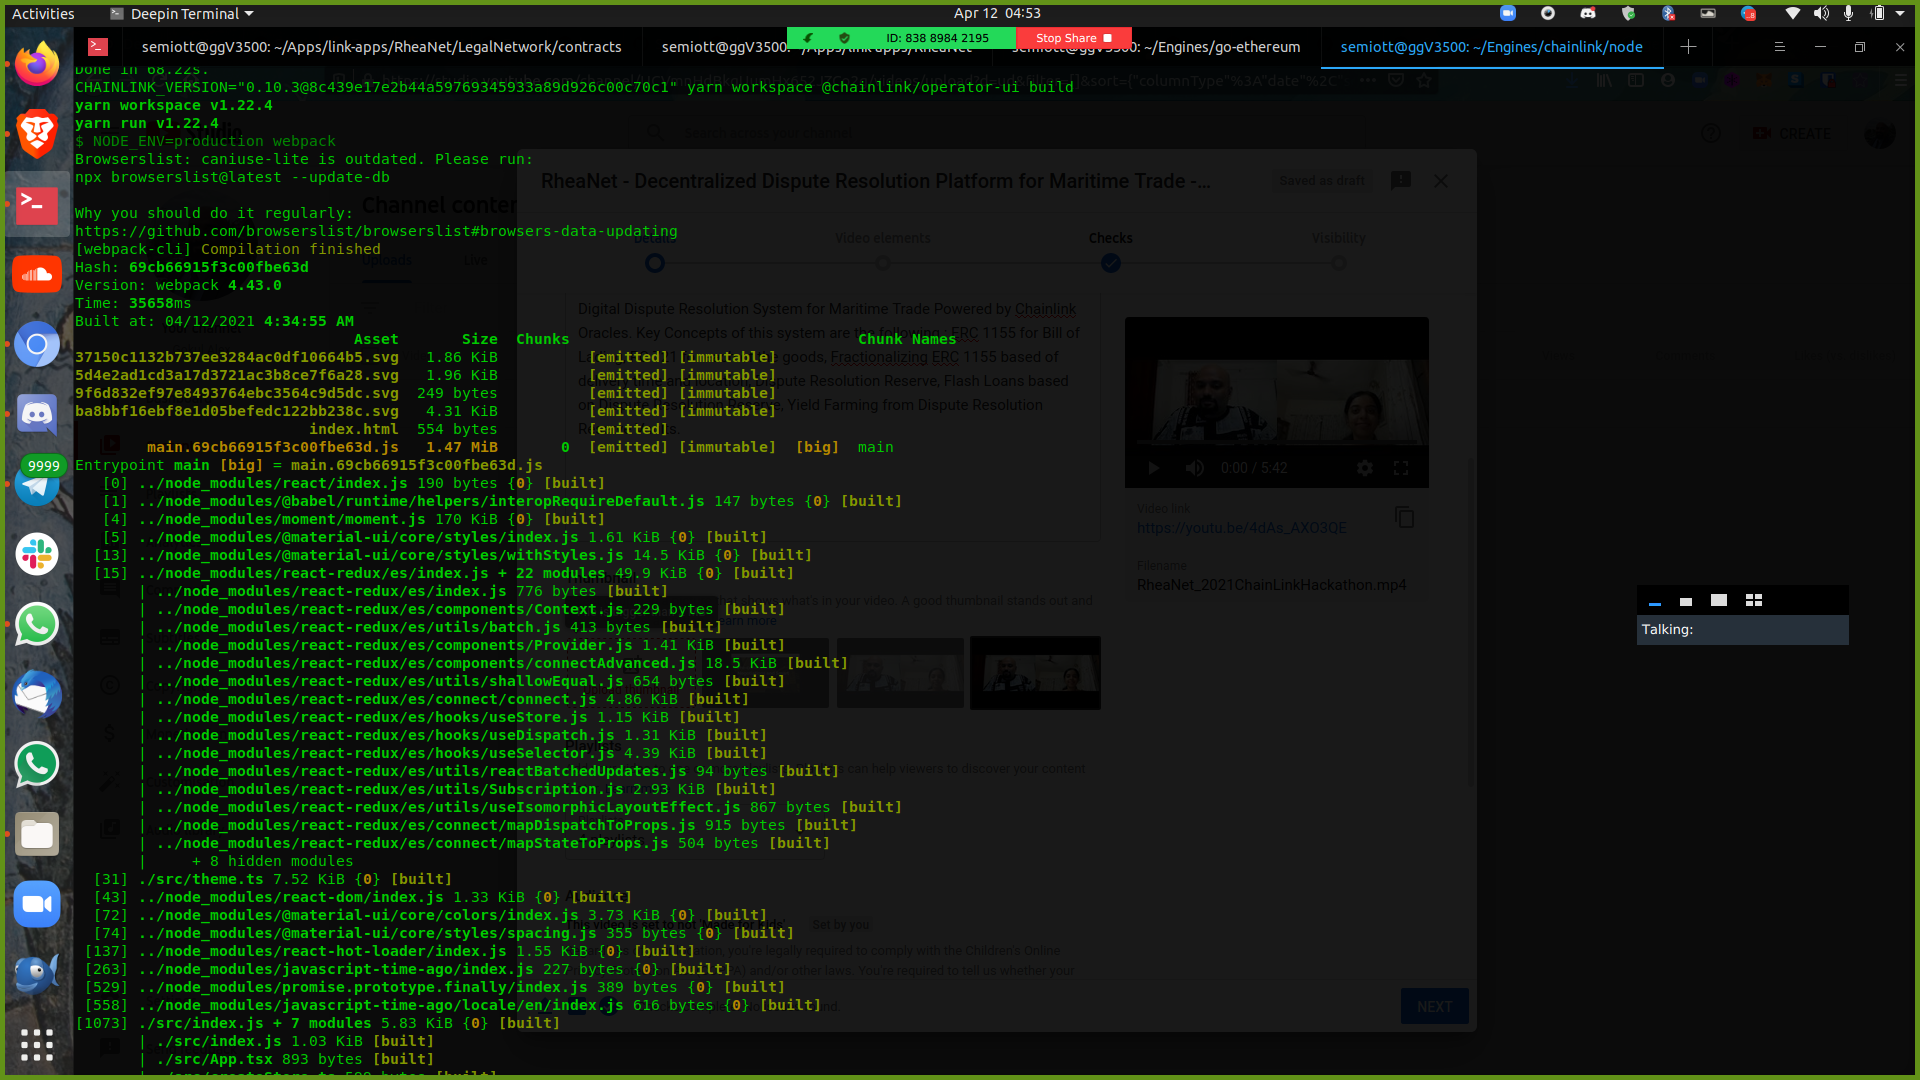Screen dimensions: 1920x1080
Task: Open the SoundCloud dock icon
Action: [x=37, y=274]
